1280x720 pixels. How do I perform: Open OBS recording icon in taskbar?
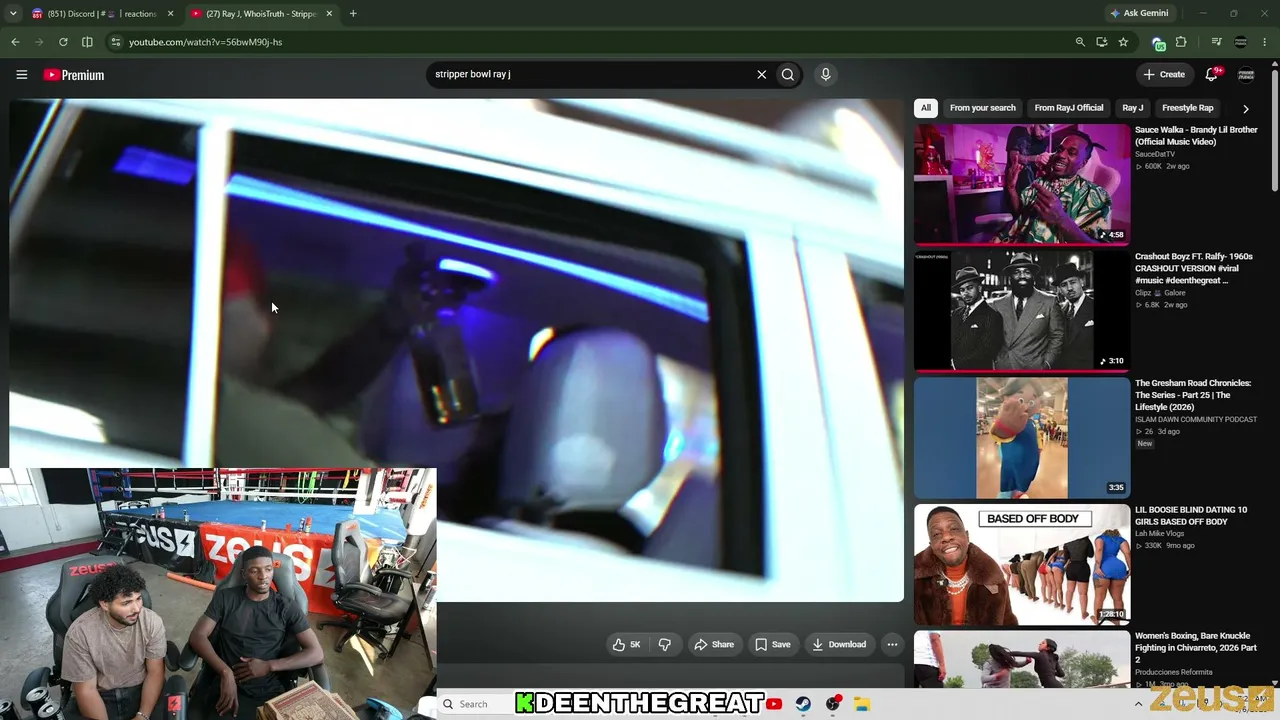(833, 704)
